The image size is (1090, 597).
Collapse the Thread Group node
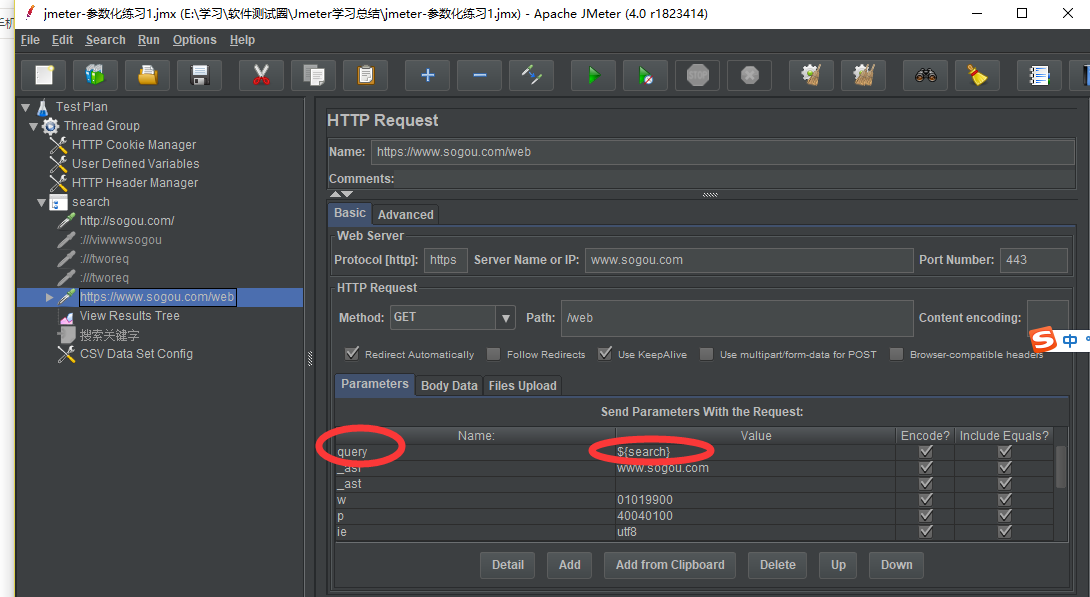pyautogui.click(x=33, y=126)
